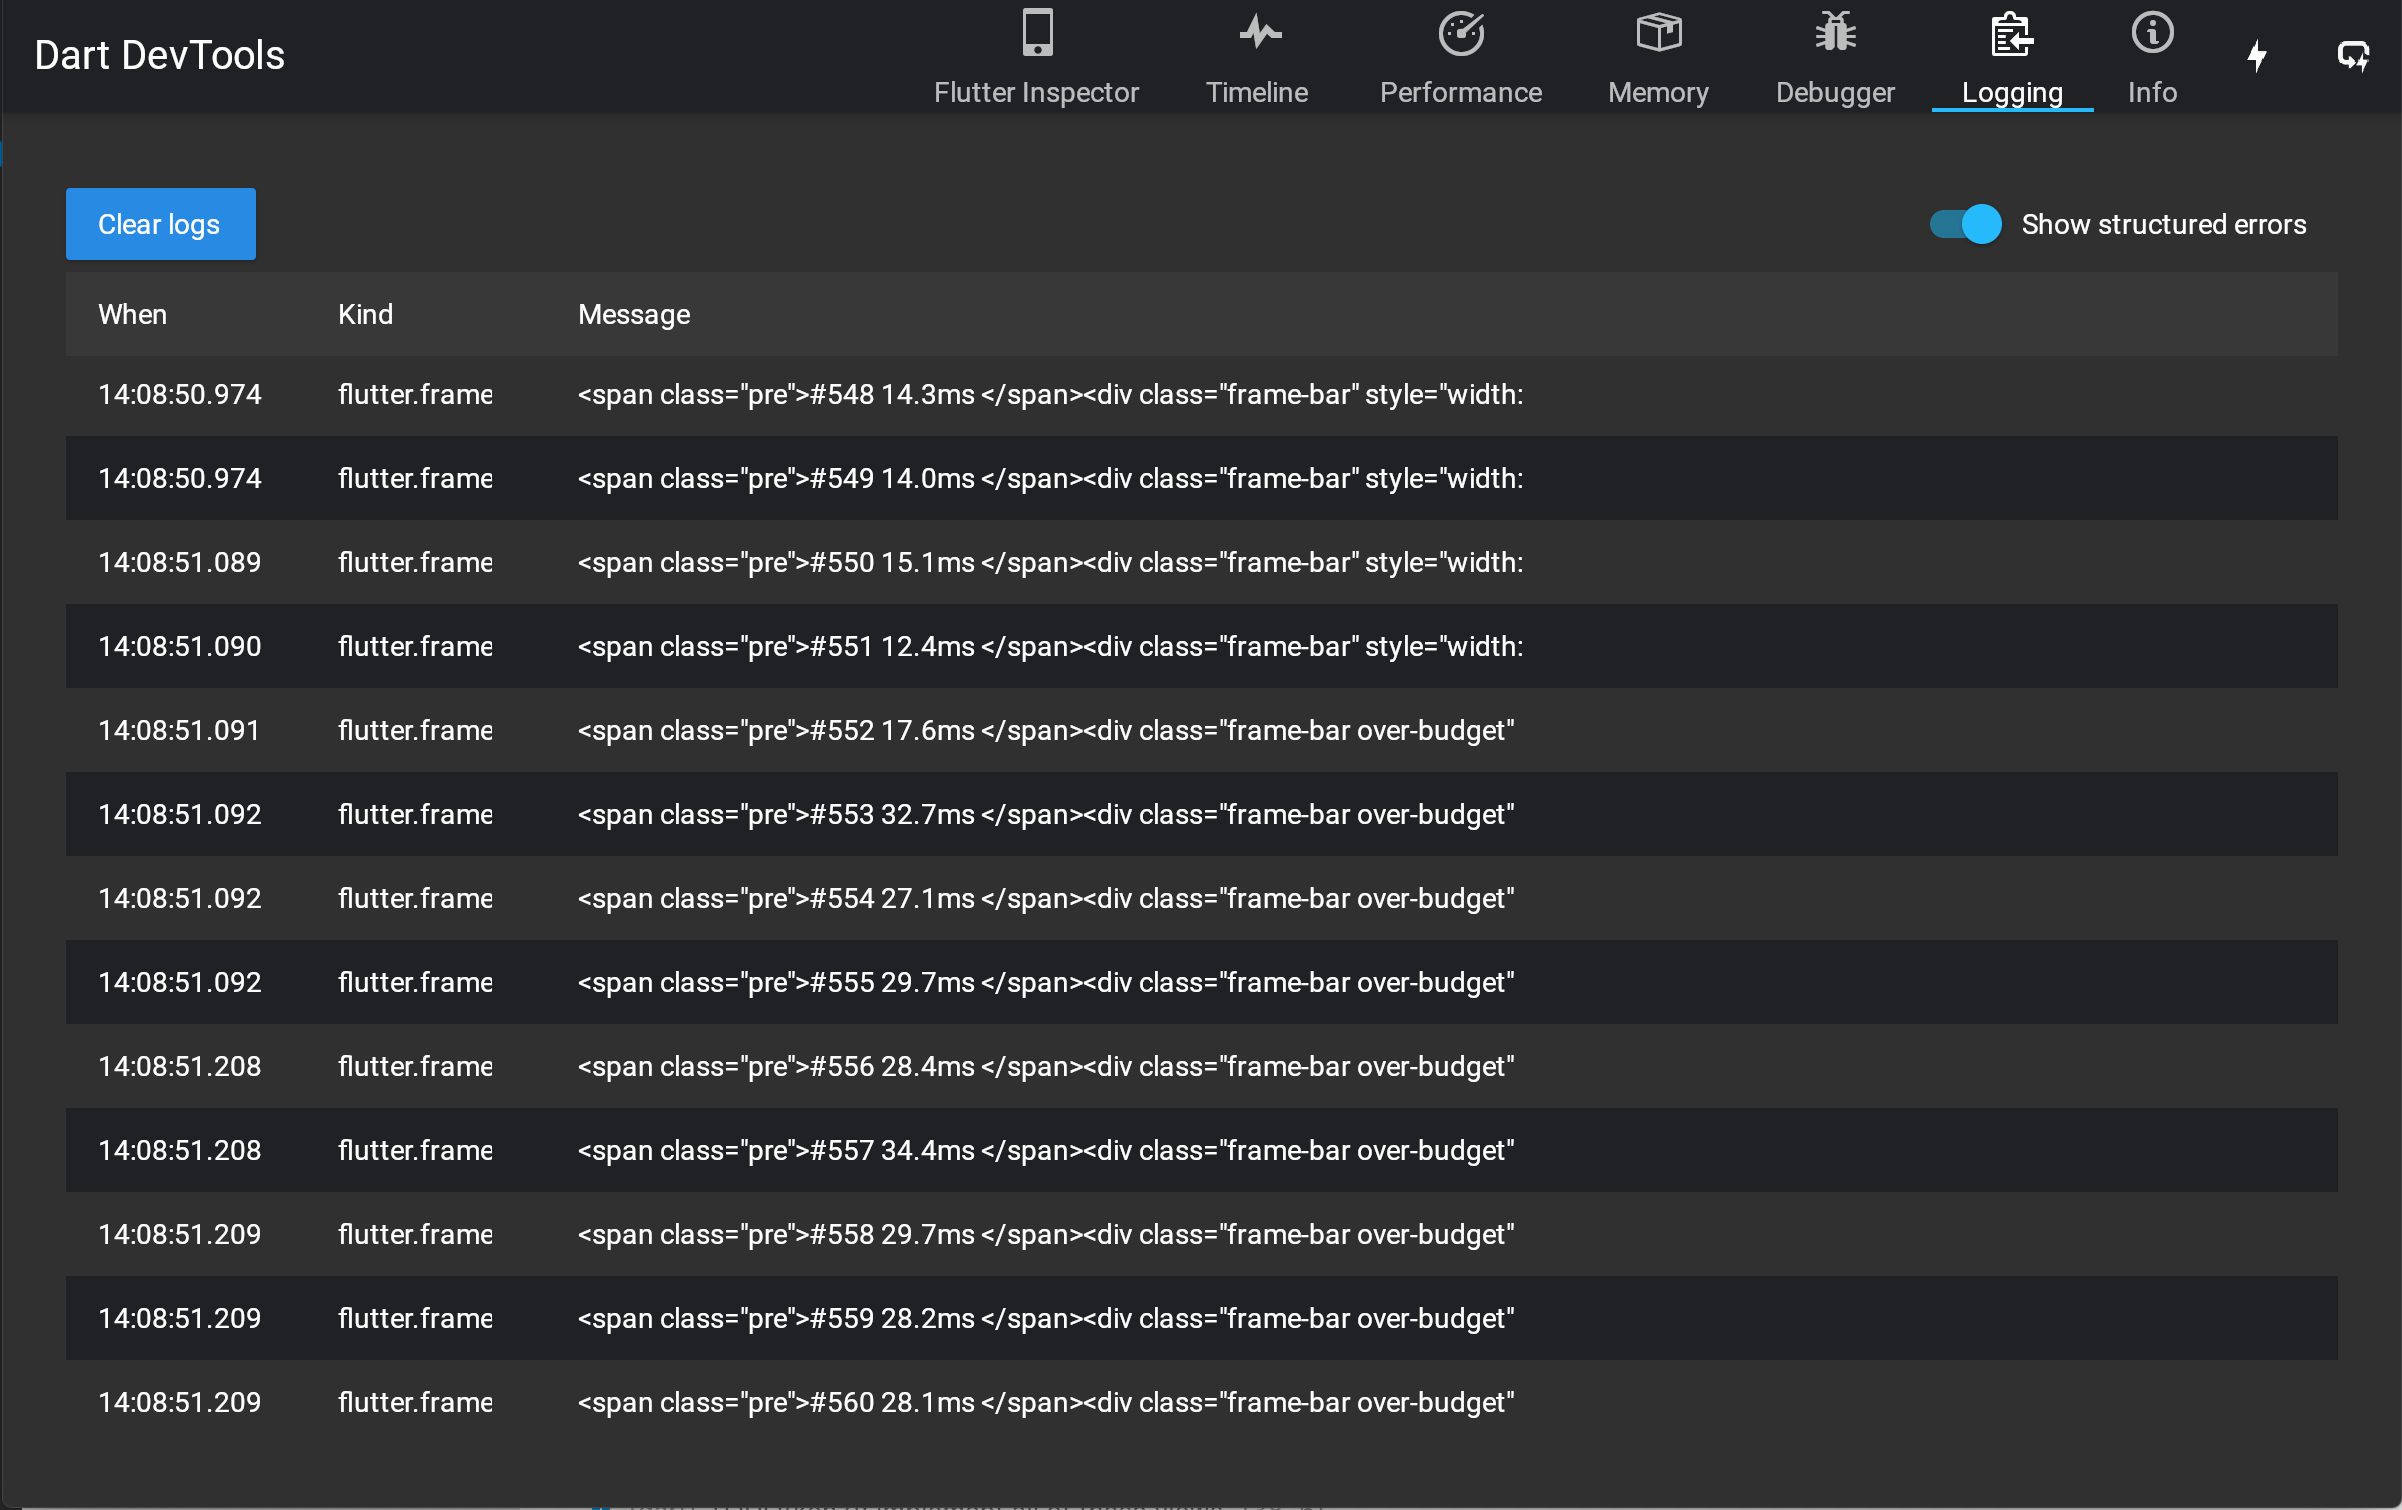Click the Info circle icon
Image resolution: width=2402 pixels, height=1510 pixels.
(2152, 33)
